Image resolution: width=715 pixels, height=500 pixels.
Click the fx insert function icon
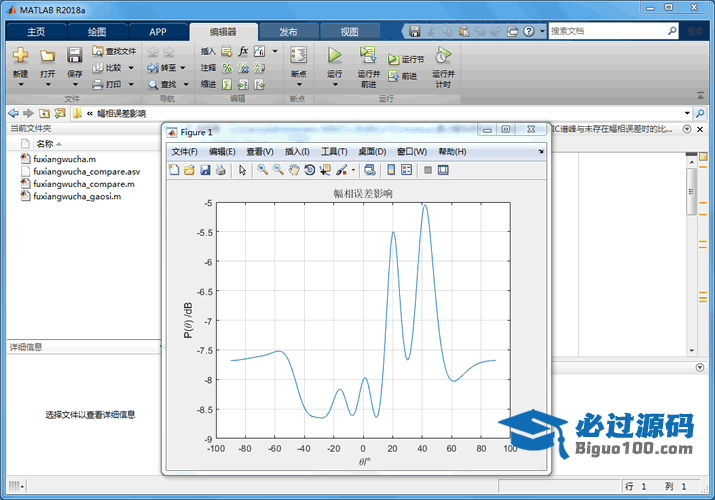(244, 51)
